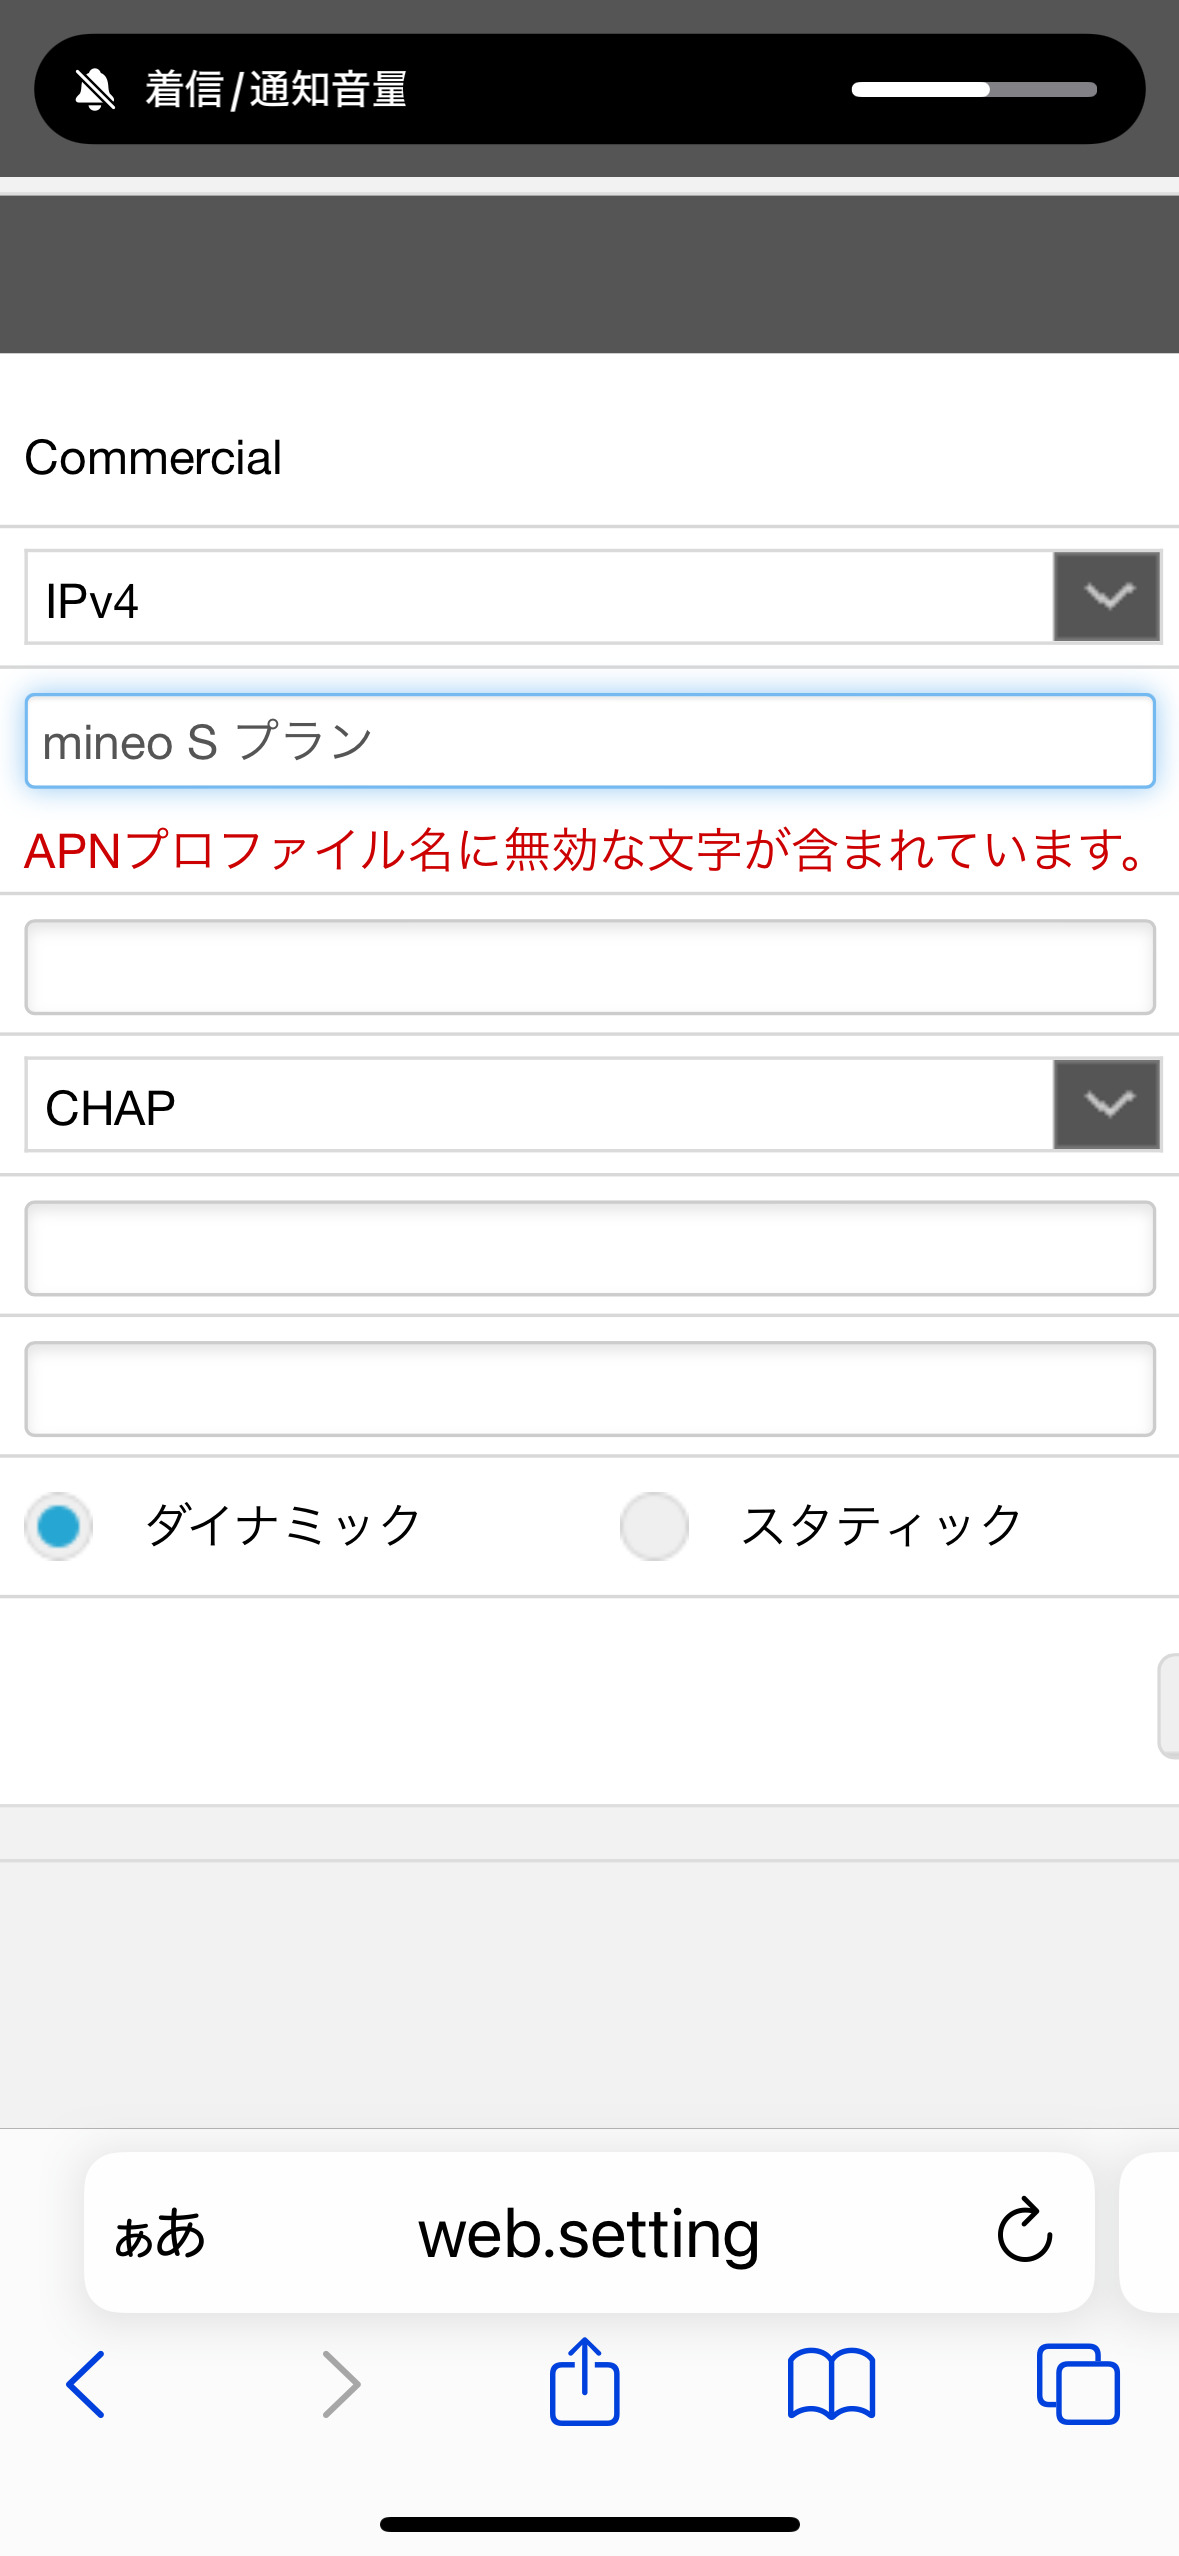Click the empty field below the error message
Screen dimensions: 1179x2556
tap(590, 967)
